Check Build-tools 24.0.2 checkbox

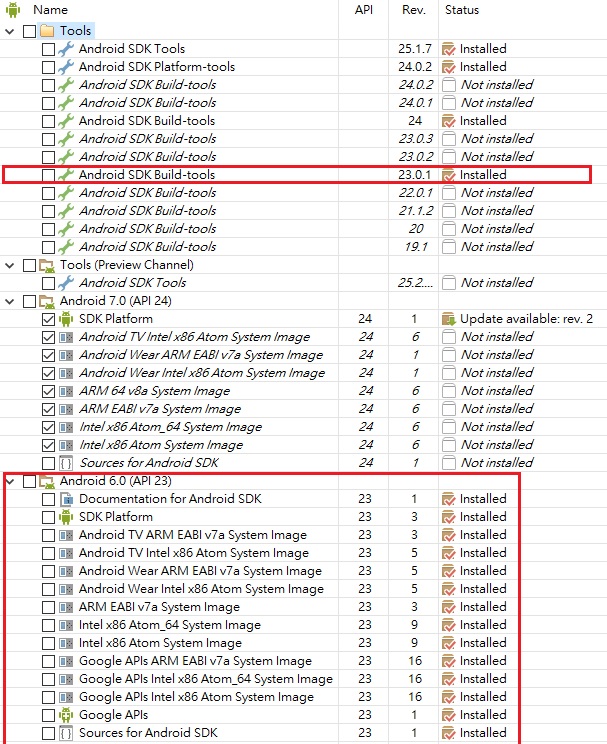[48, 85]
